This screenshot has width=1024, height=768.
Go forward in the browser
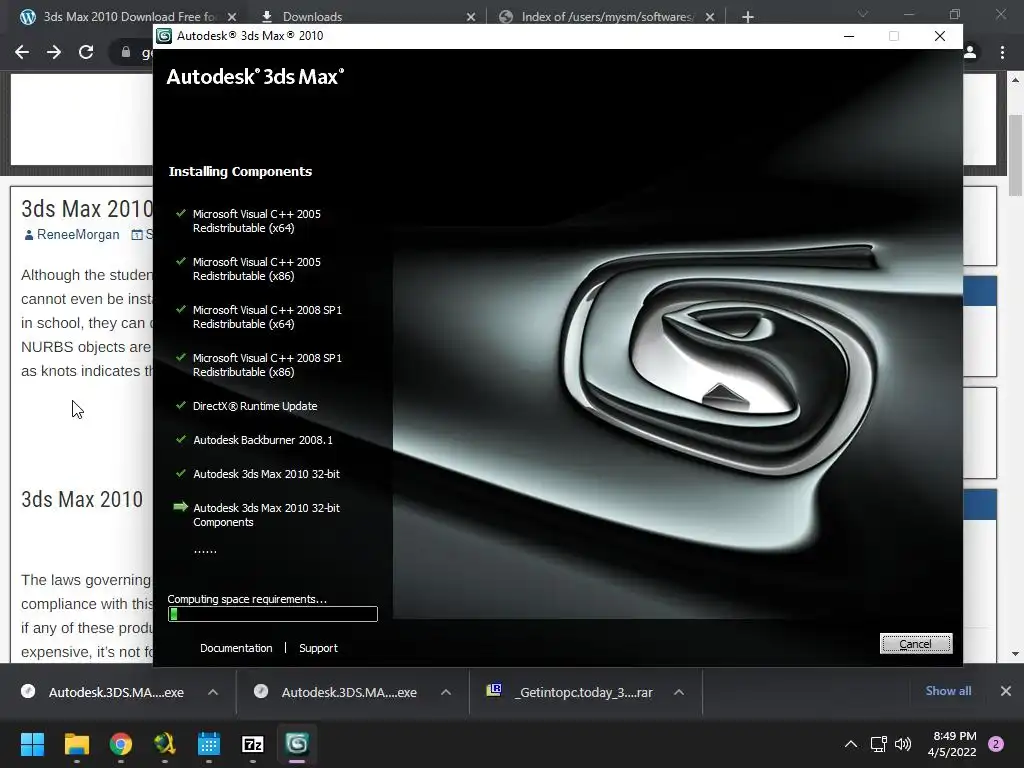tap(54, 52)
